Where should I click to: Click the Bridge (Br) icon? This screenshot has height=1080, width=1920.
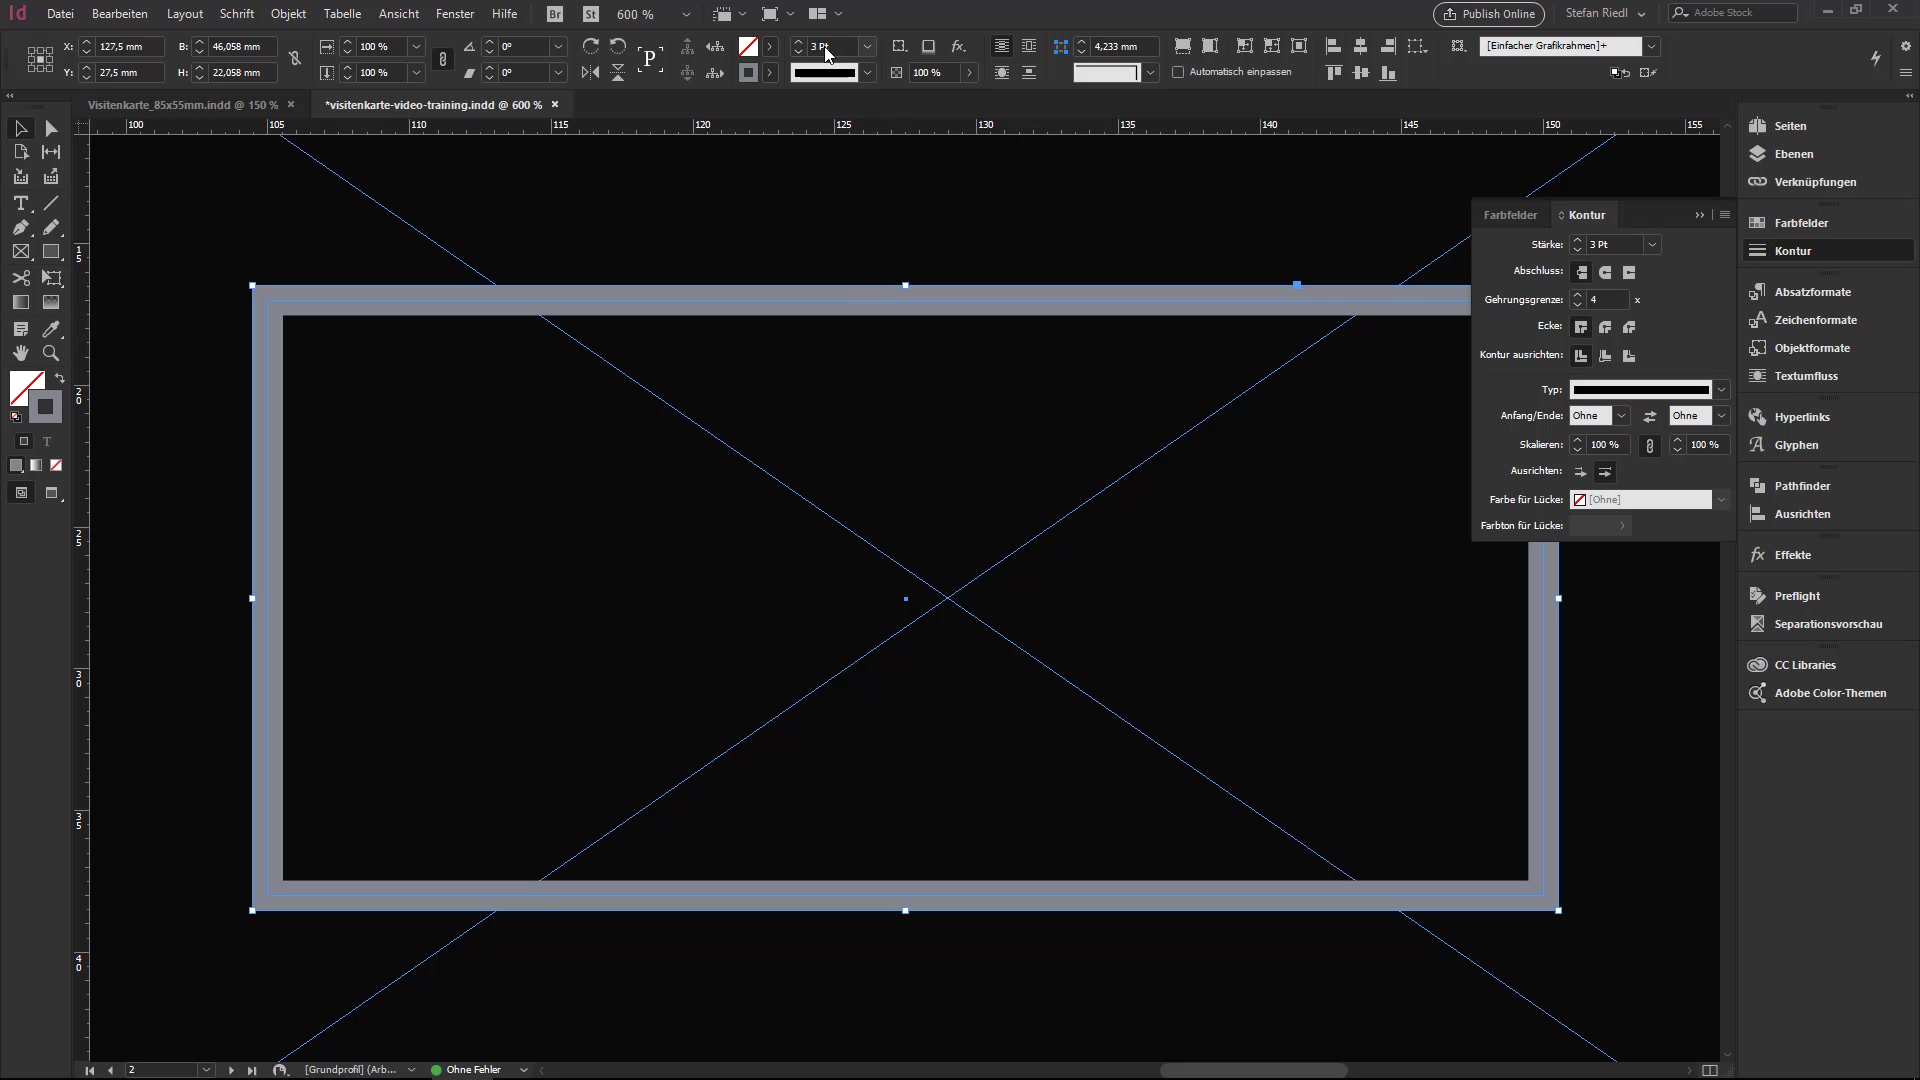(x=555, y=14)
